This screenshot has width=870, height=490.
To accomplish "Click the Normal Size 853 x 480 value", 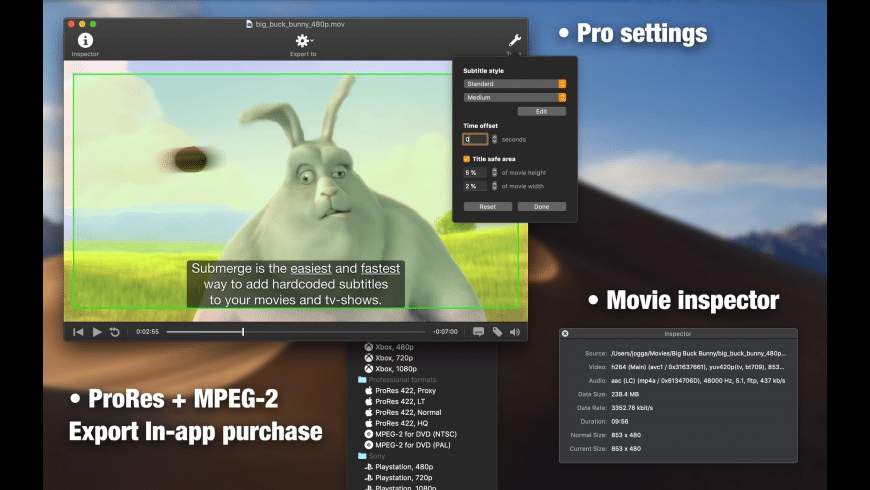I will [626, 435].
